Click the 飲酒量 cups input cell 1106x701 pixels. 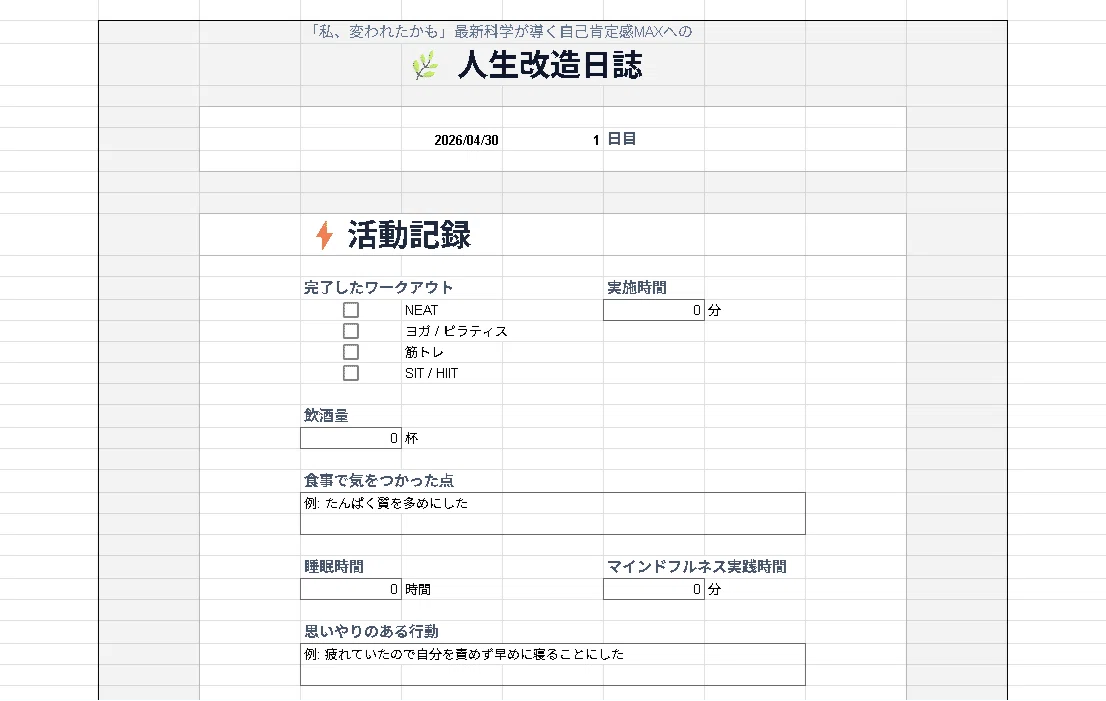(x=351, y=438)
